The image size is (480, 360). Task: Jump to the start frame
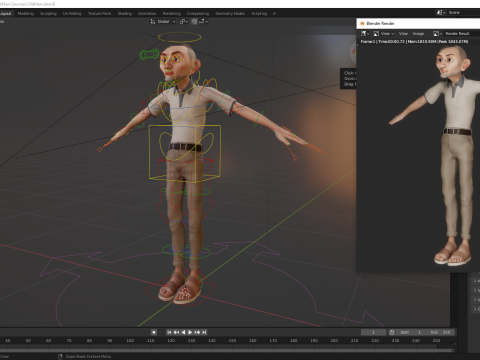point(169,332)
